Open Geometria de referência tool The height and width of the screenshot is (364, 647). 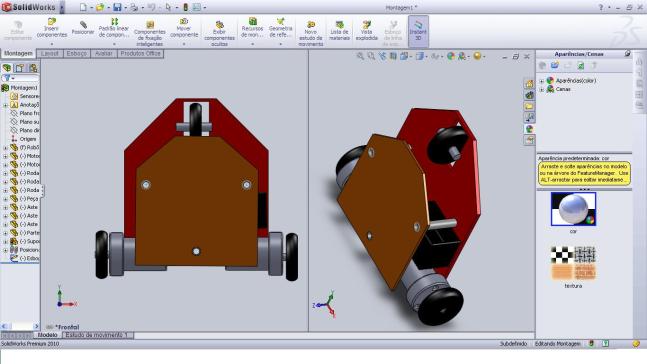281,28
